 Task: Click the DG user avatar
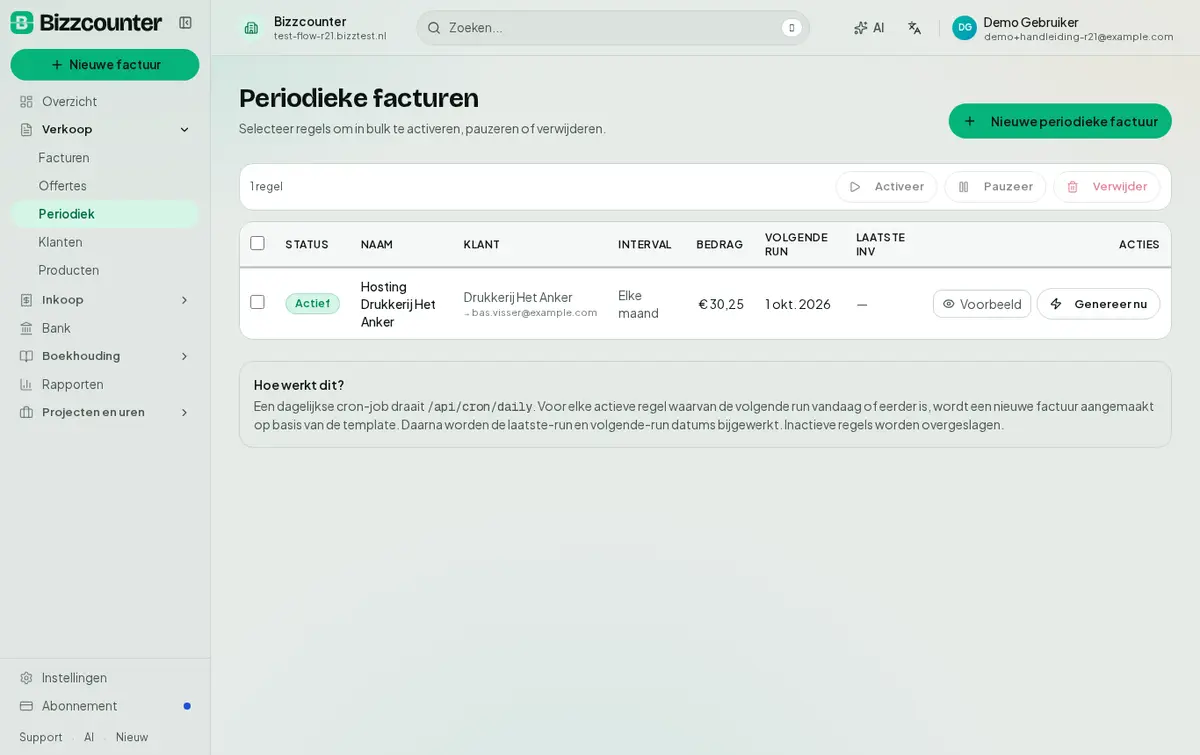point(964,28)
